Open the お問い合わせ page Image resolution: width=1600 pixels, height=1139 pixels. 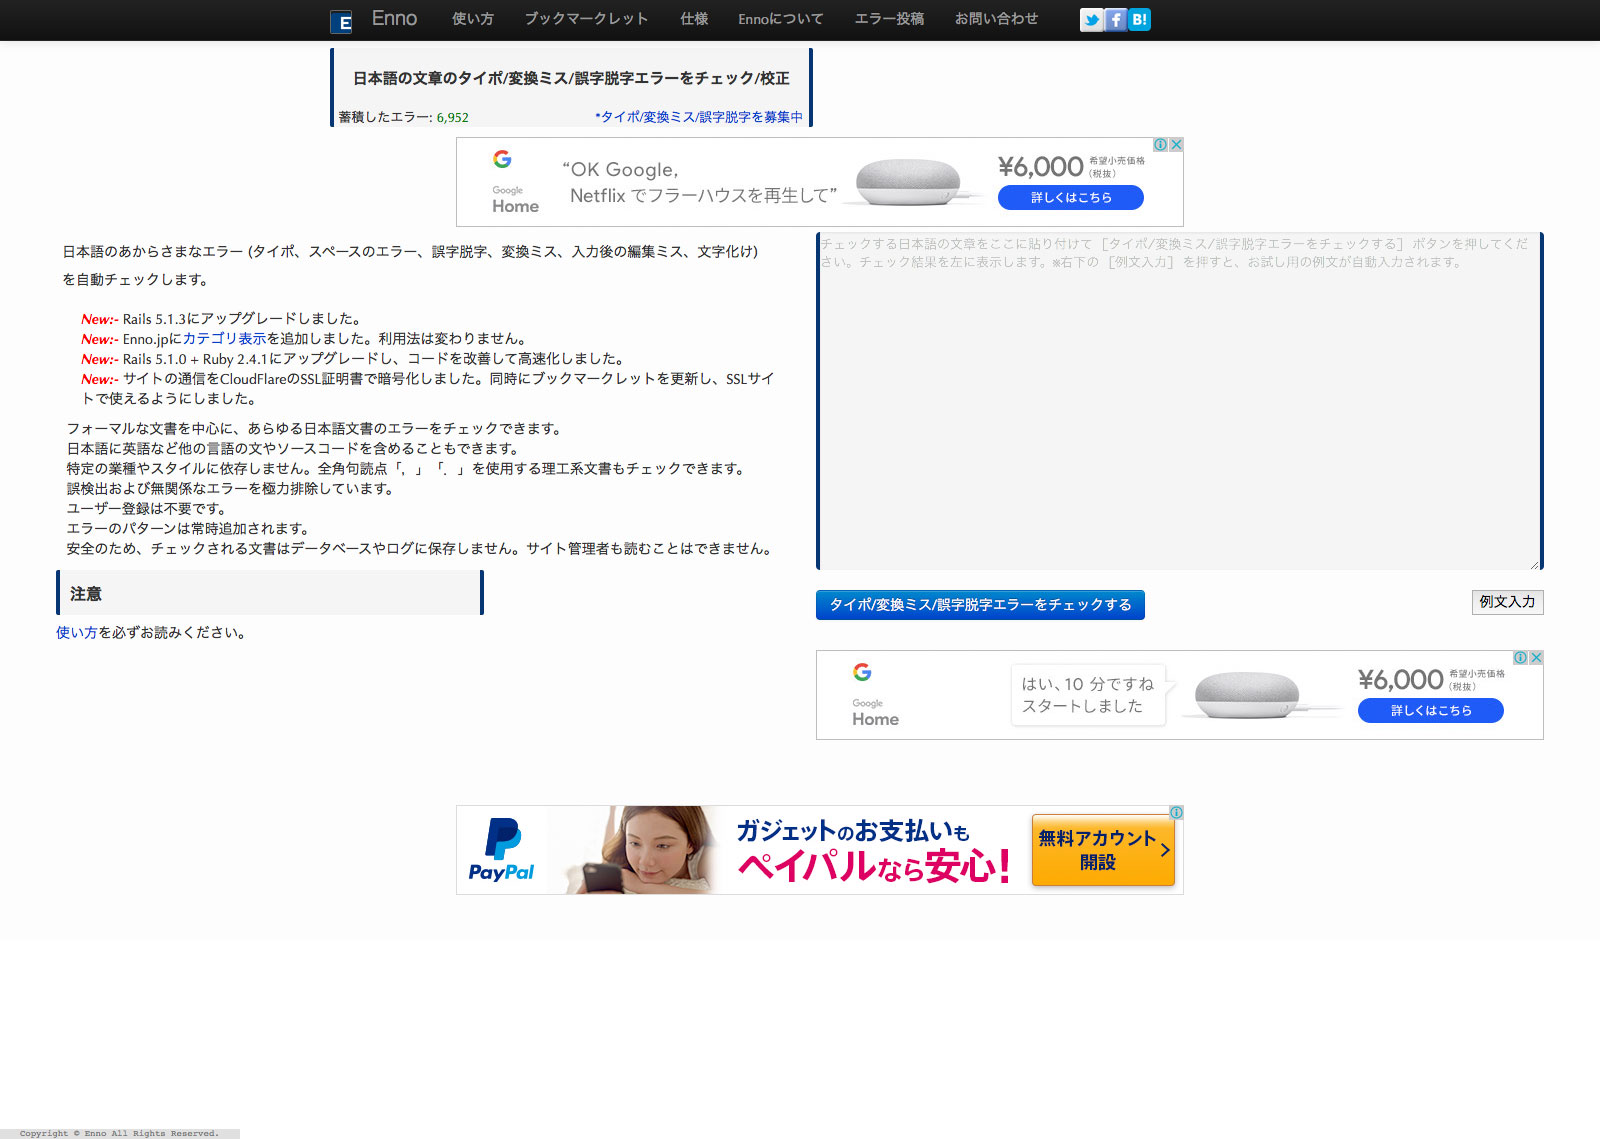[996, 19]
